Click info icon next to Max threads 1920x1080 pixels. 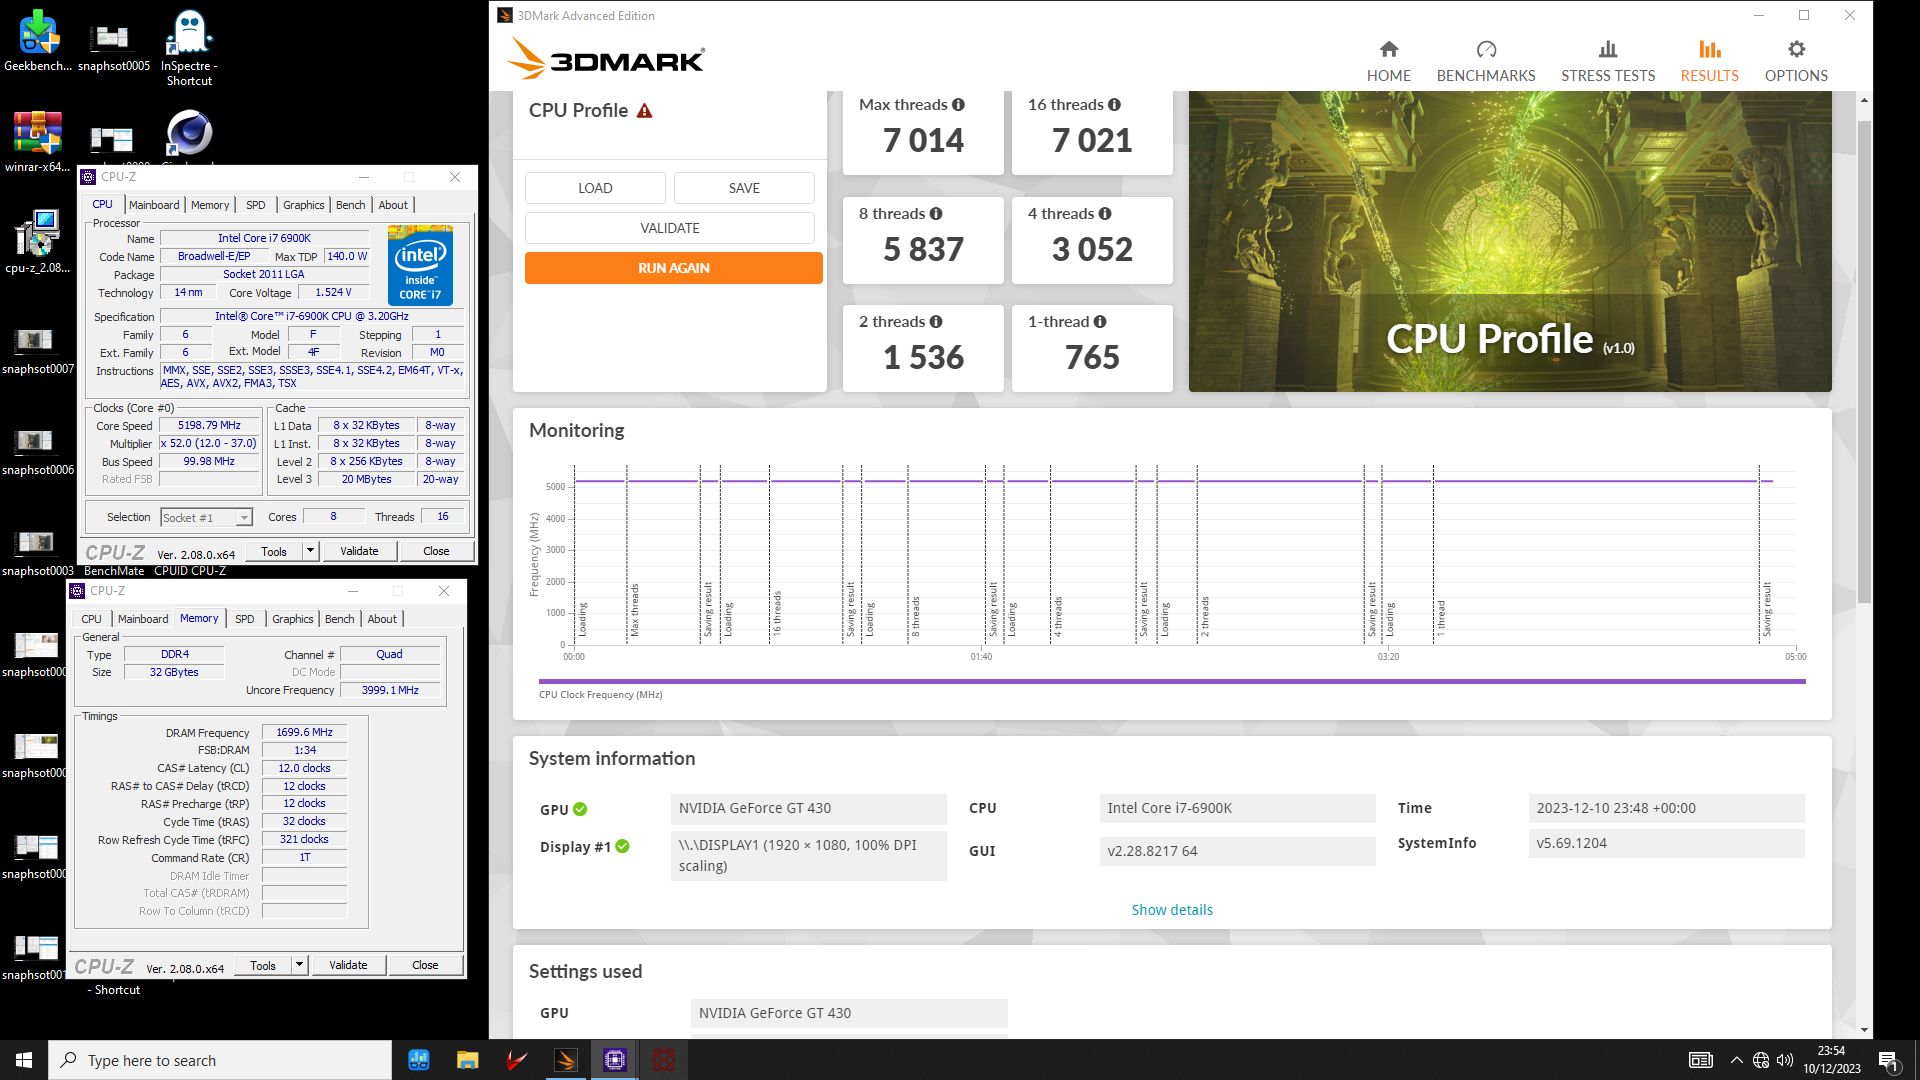(x=958, y=105)
